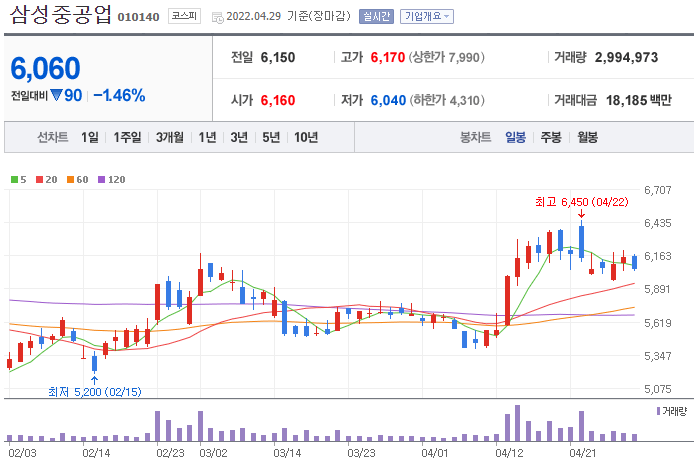Click the 6,707 price axis label

pos(658,190)
